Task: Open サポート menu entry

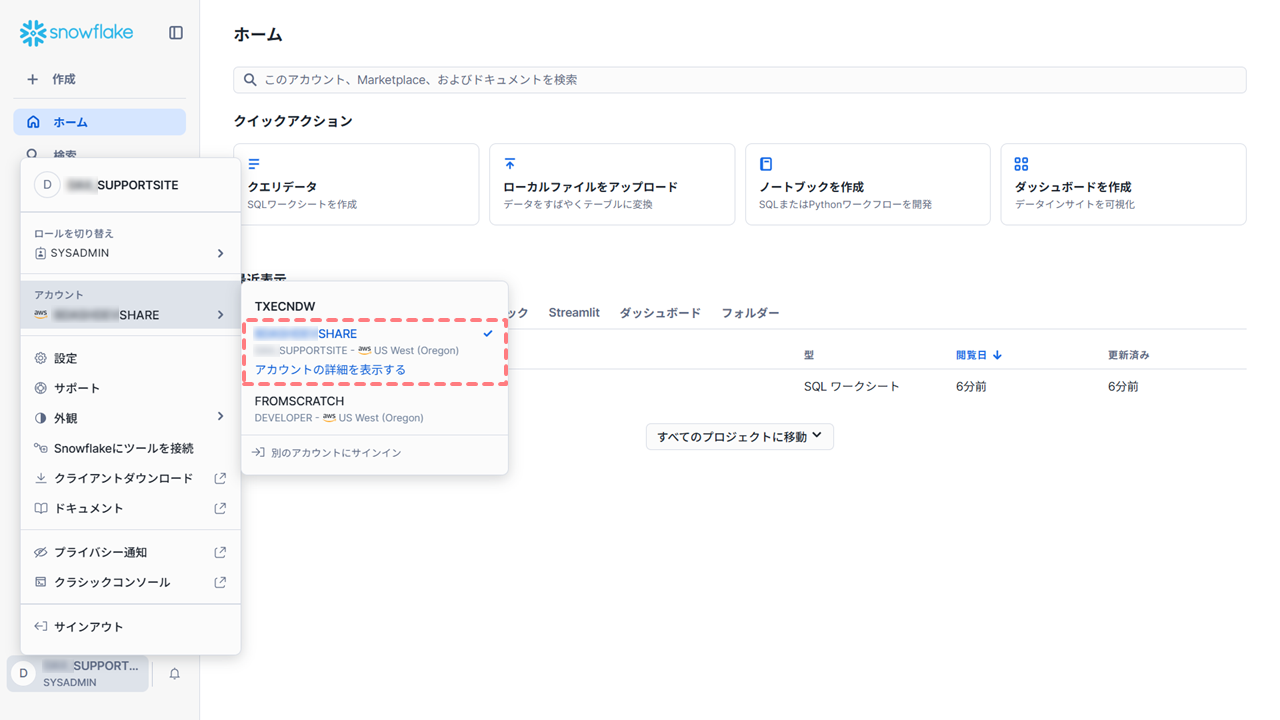Action: [130, 388]
